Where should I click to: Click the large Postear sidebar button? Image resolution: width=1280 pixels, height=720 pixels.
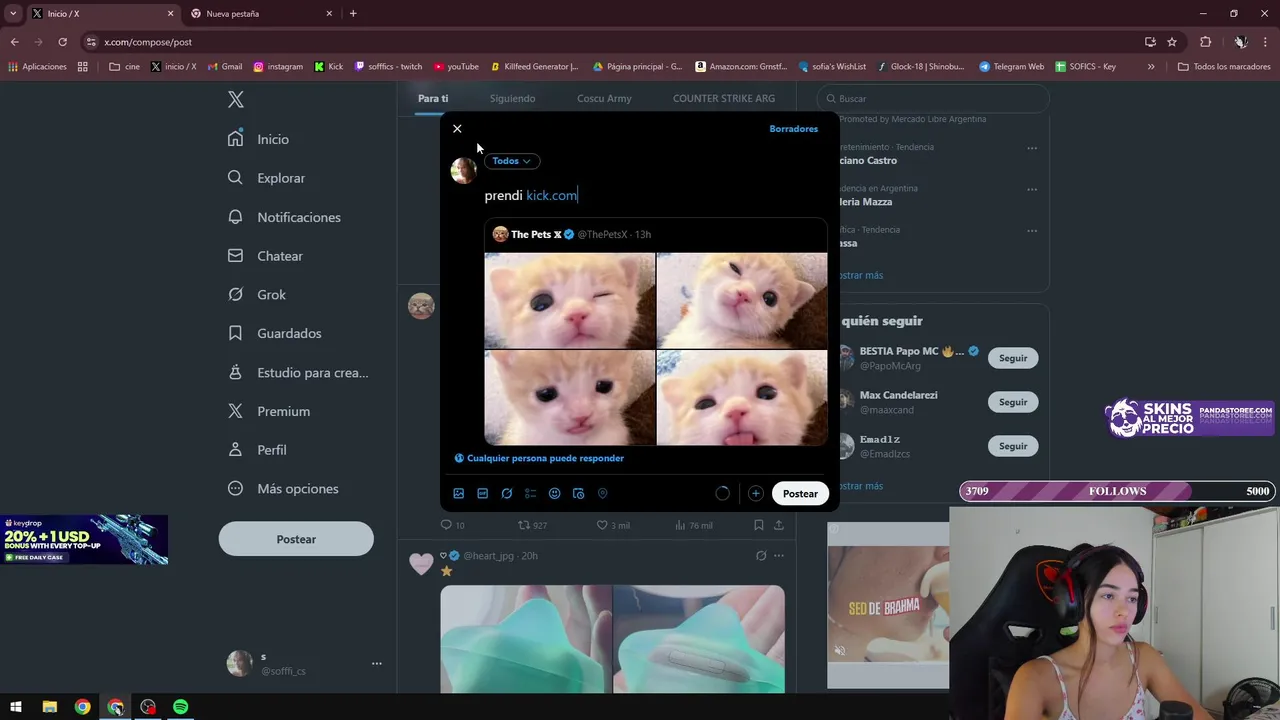click(x=296, y=539)
